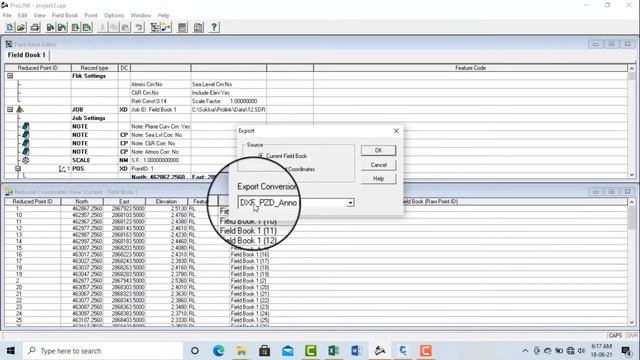Click the Elevation column header
This screenshot has width=640, height=360.
166,201
